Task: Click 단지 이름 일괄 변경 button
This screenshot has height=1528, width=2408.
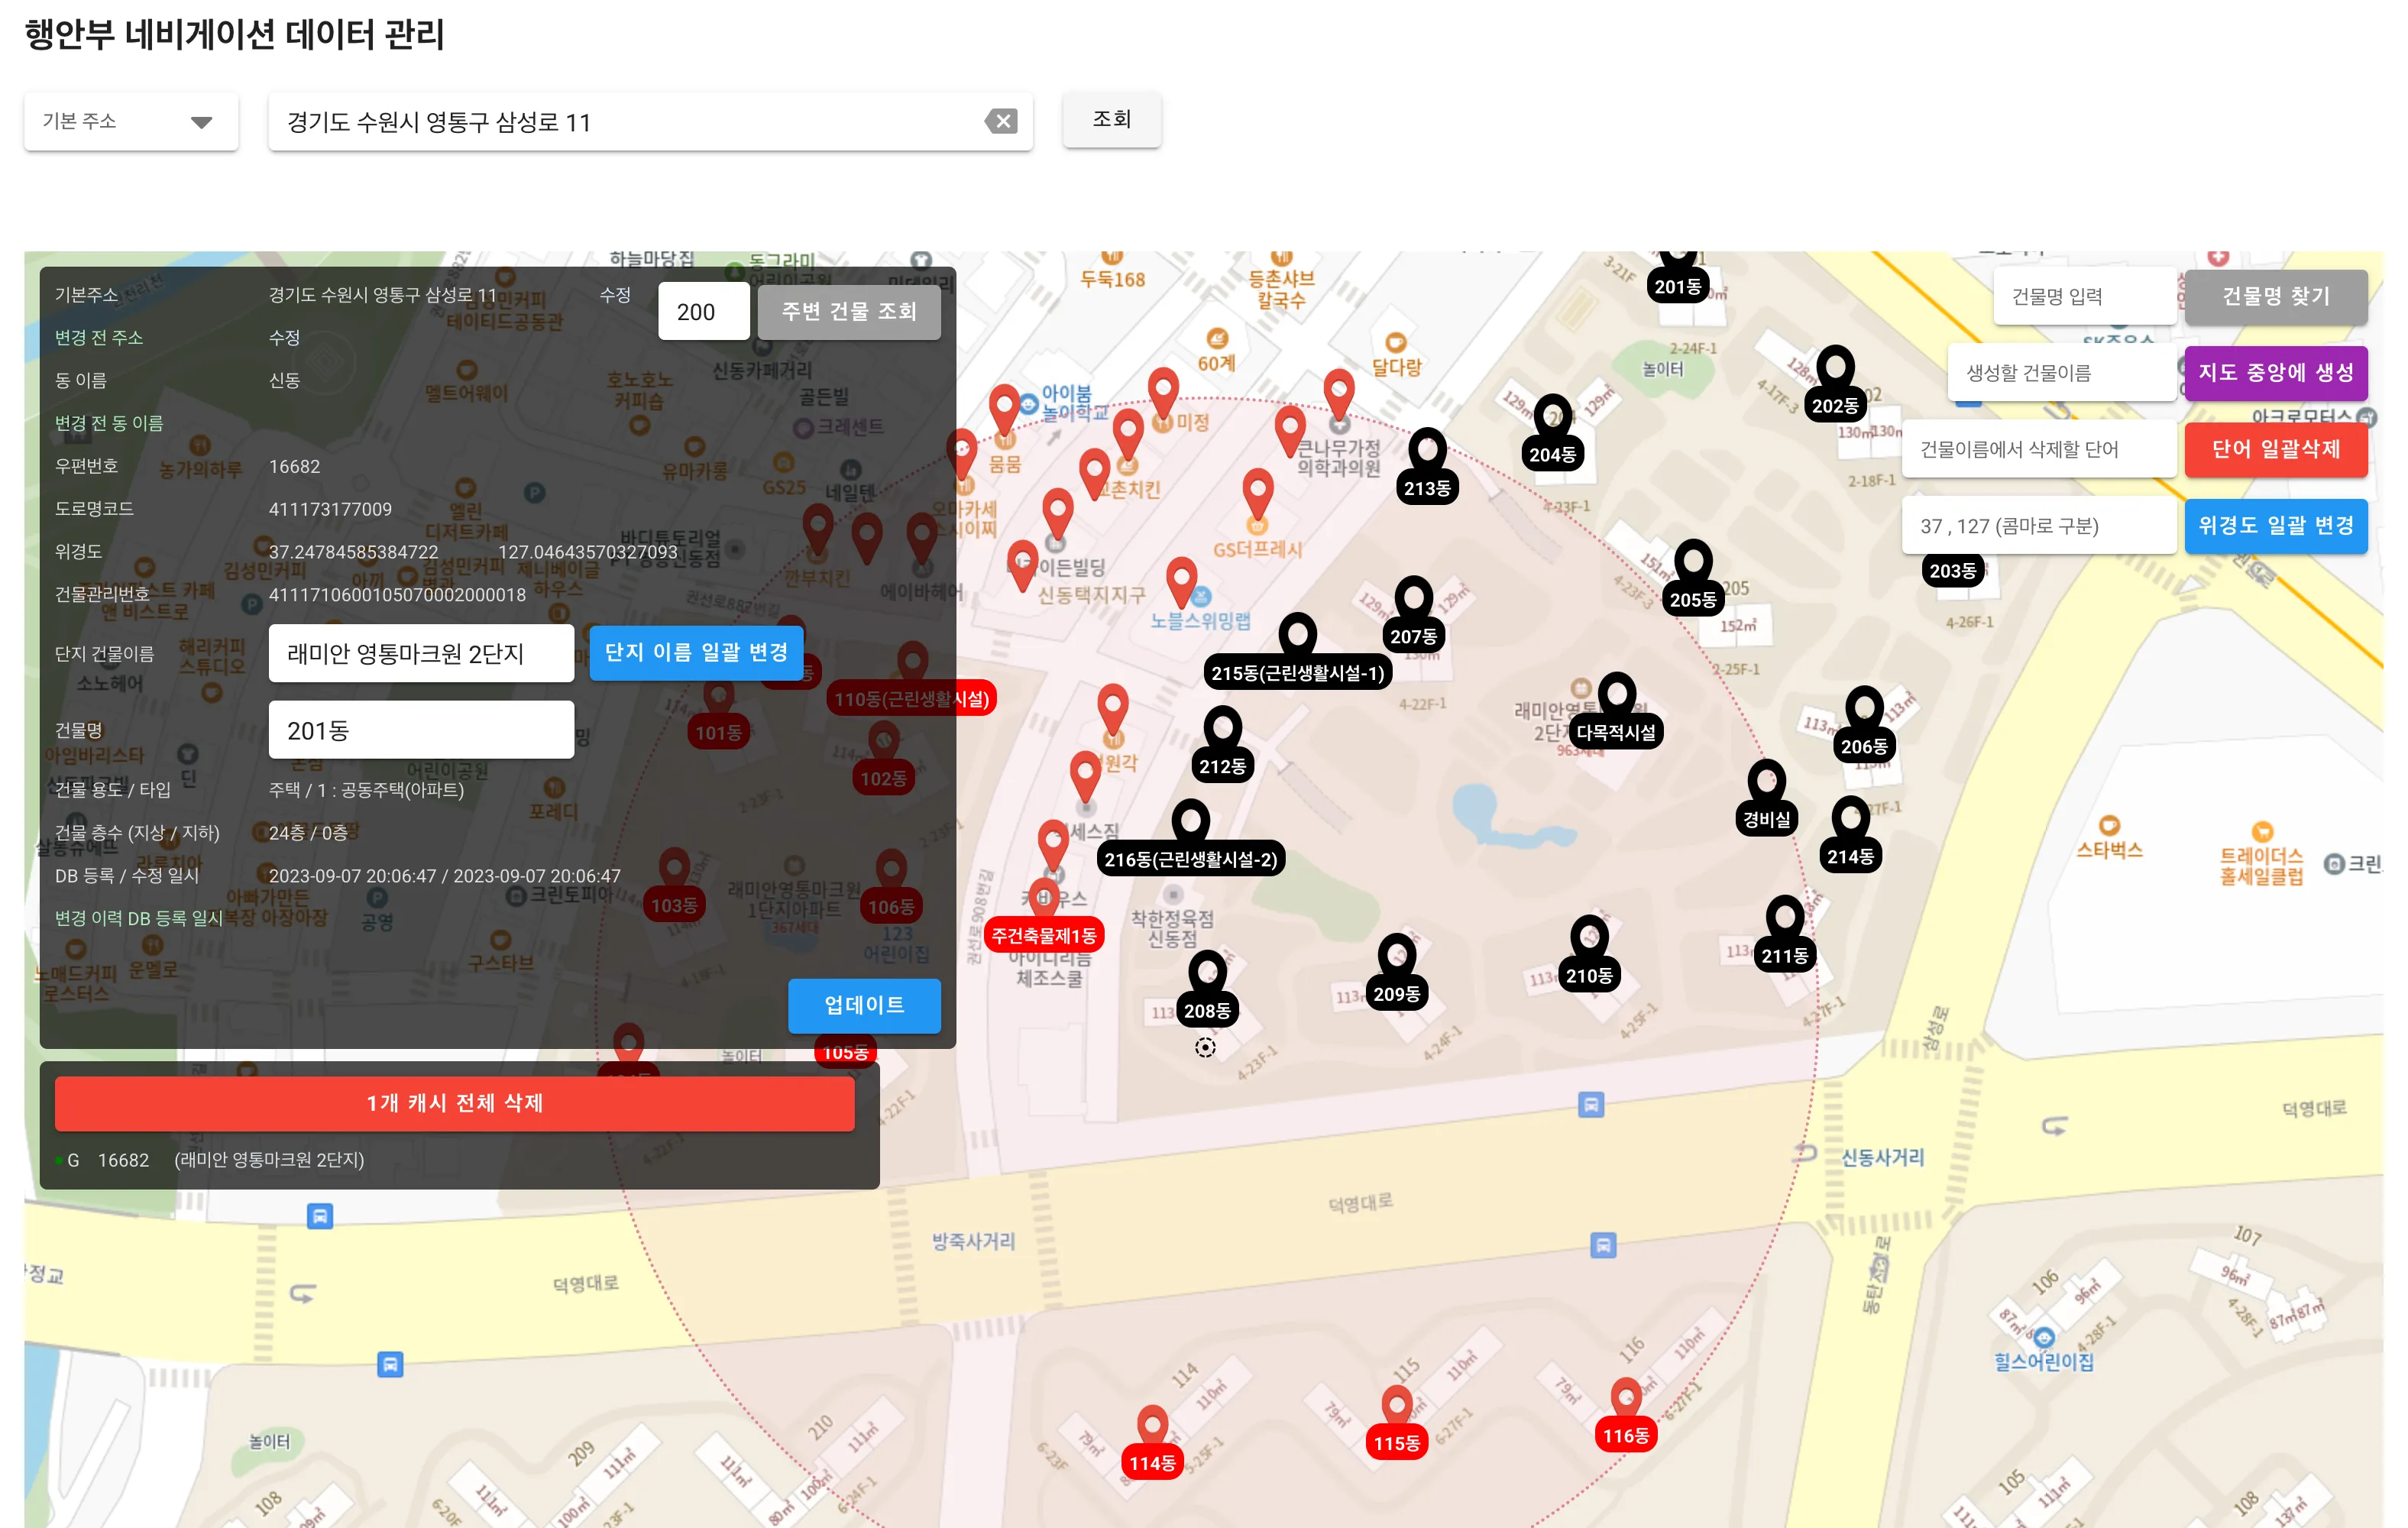Action: pyautogui.click(x=696, y=653)
